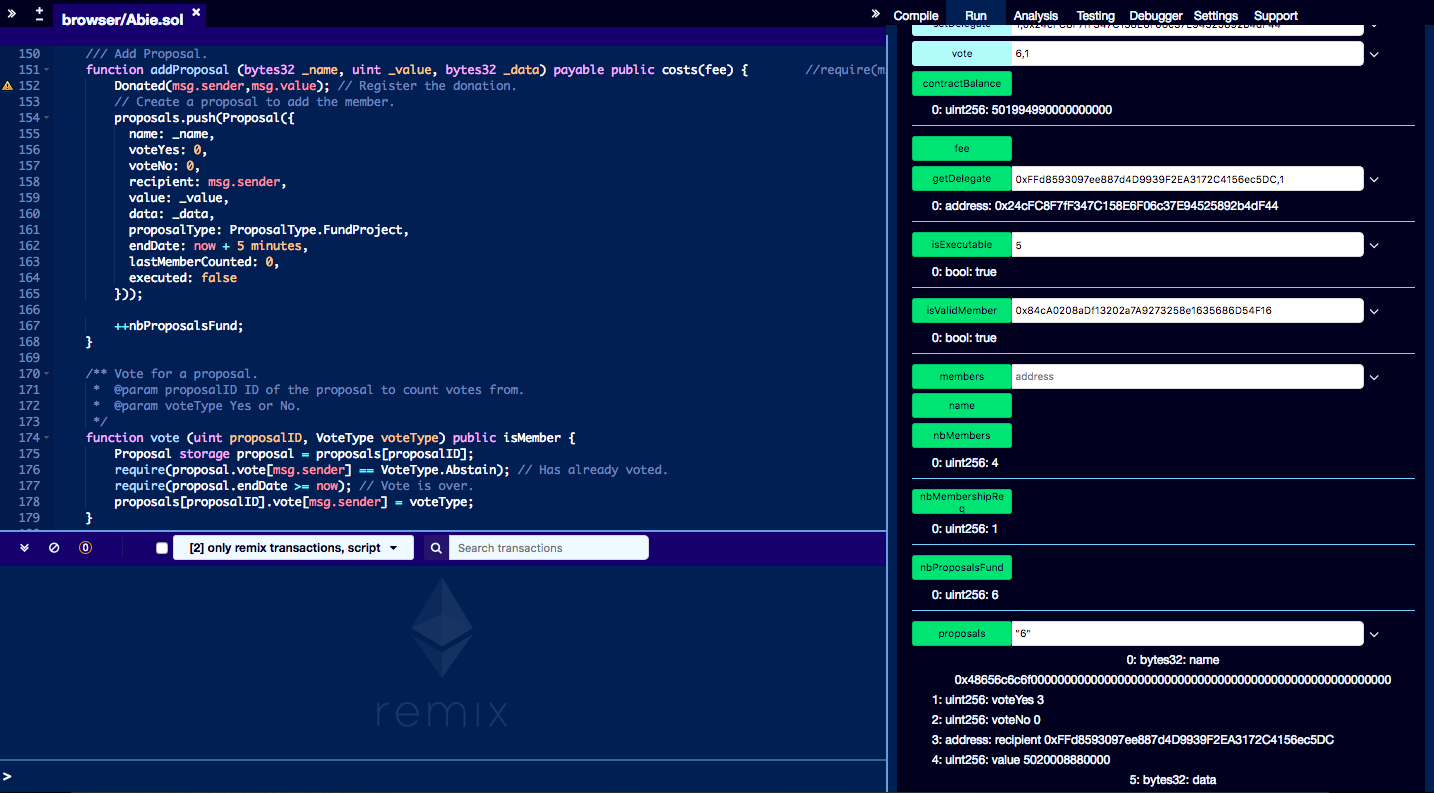Call the name getter button
Viewport: 1434px width, 793px height.
pyautogui.click(x=962, y=406)
